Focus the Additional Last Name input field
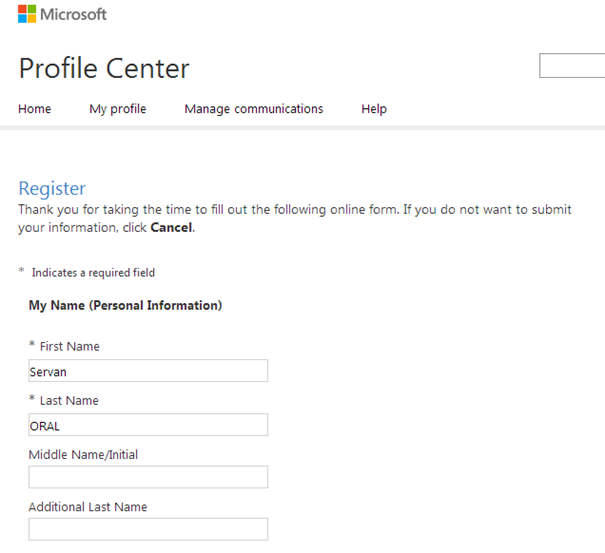605x553 pixels. click(148, 529)
